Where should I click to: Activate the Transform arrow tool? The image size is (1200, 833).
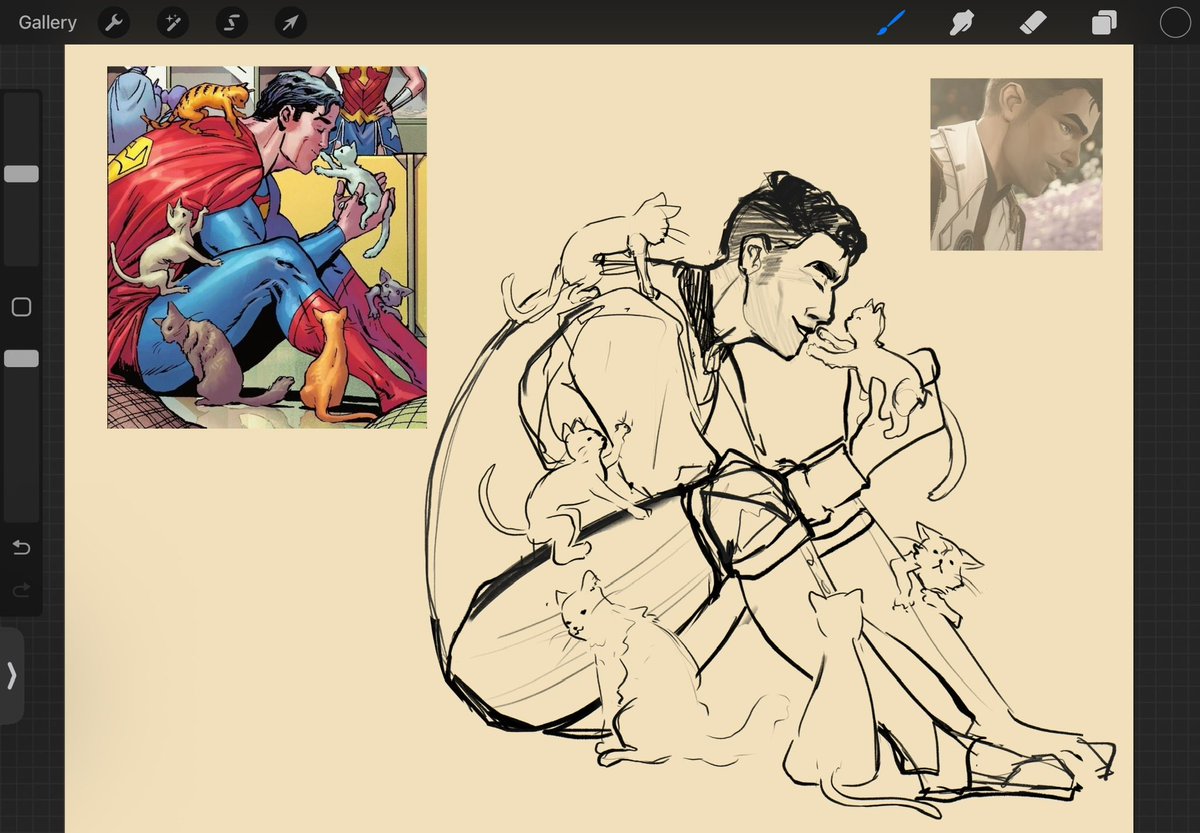[x=291, y=23]
